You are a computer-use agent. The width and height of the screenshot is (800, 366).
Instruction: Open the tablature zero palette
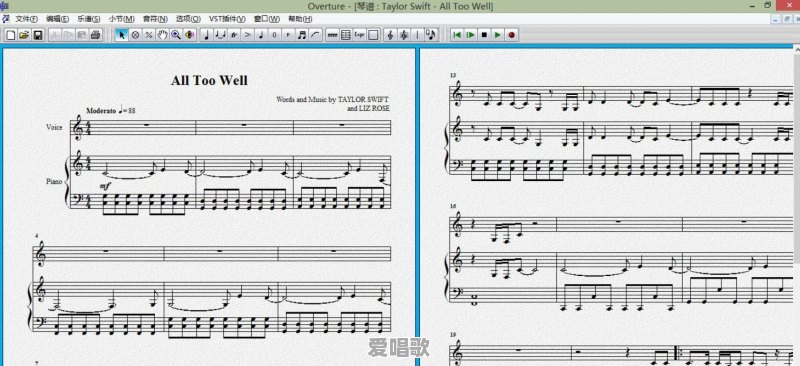pyautogui.click(x=274, y=35)
